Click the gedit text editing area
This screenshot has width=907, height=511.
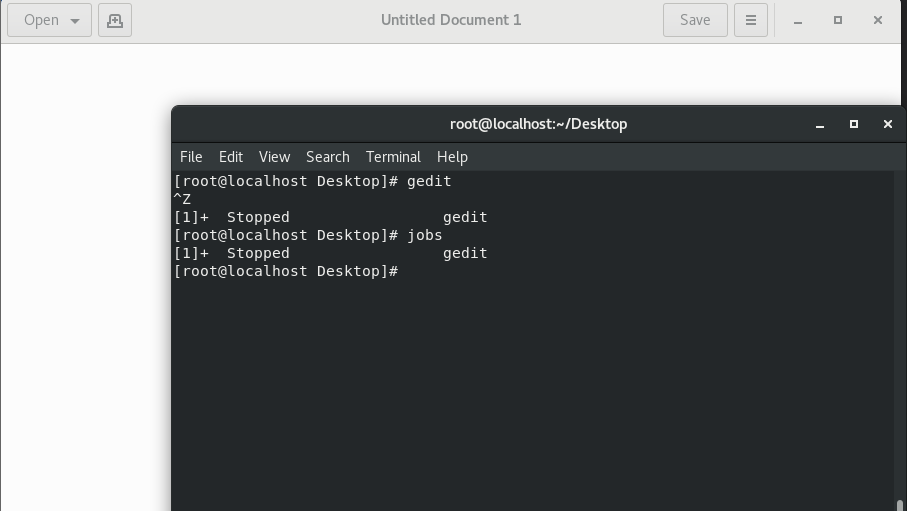(87, 278)
